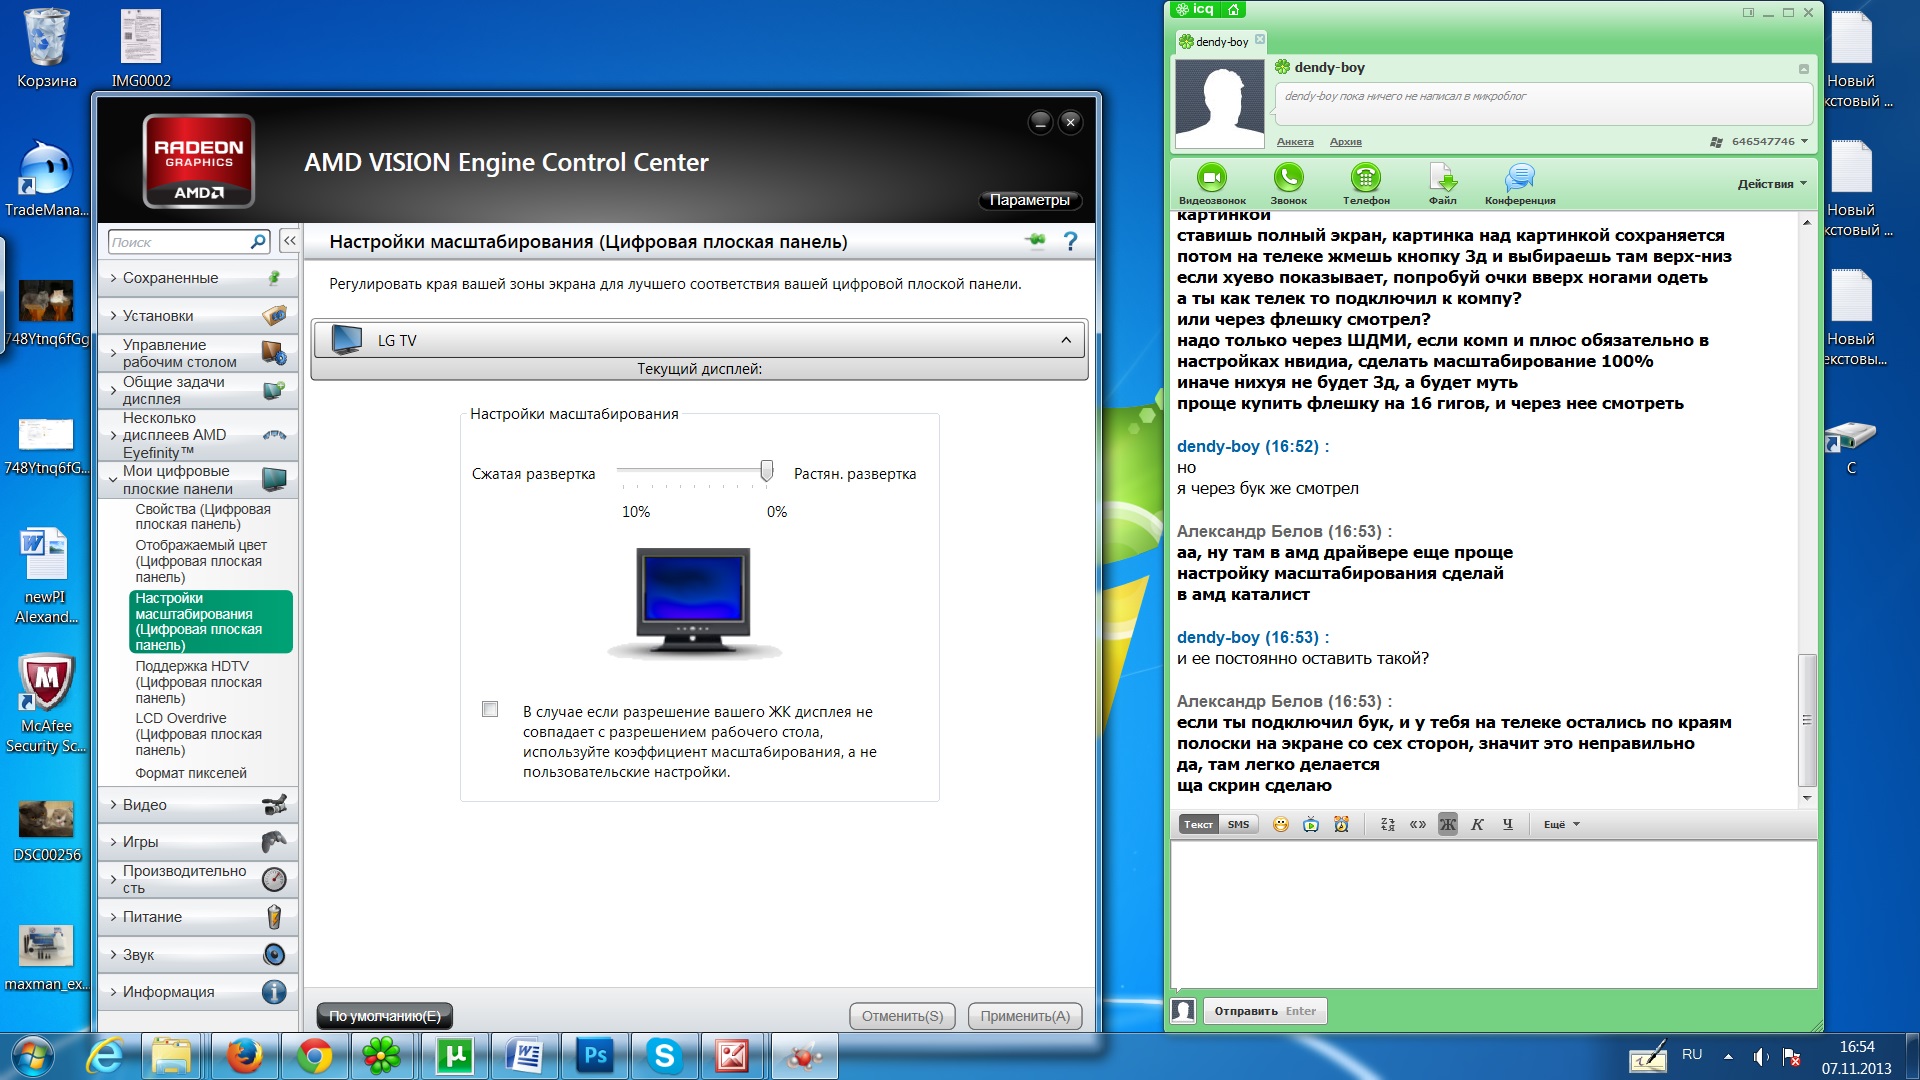Viewport: 1920px width, 1080px height.
Task: Click the search magnifier icon in AMD sidebar
Action: click(258, 241)
